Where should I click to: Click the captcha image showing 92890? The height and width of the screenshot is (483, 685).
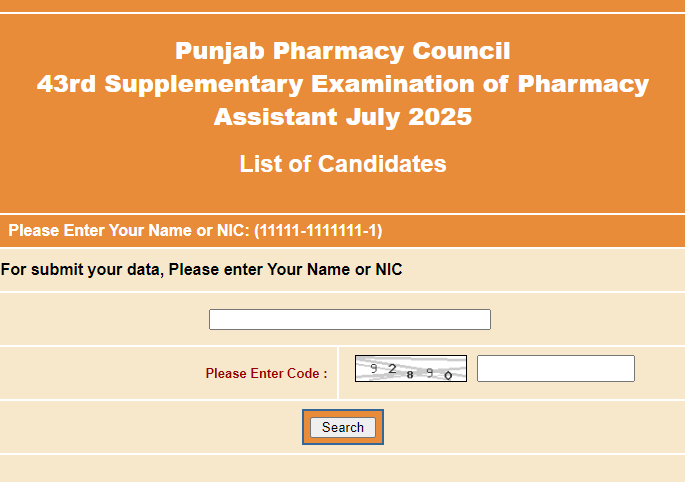click(x=411, y=368)
